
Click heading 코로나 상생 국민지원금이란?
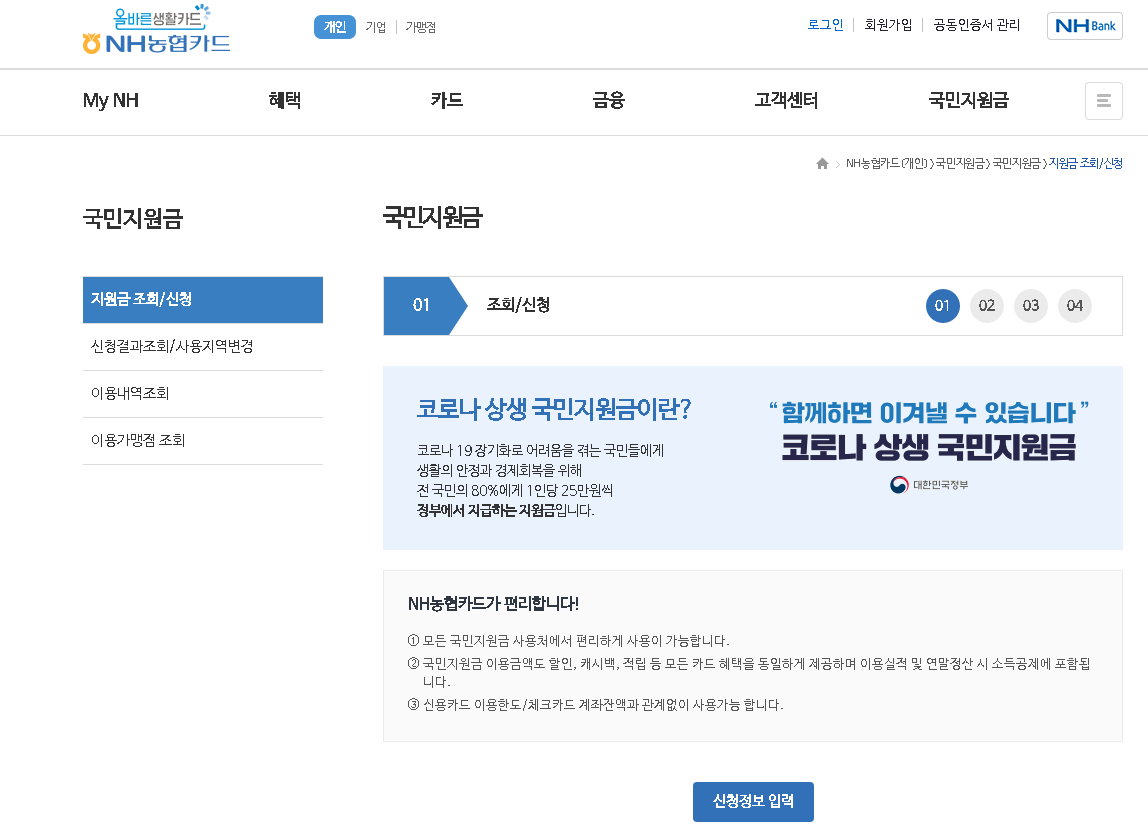point(554,409)
